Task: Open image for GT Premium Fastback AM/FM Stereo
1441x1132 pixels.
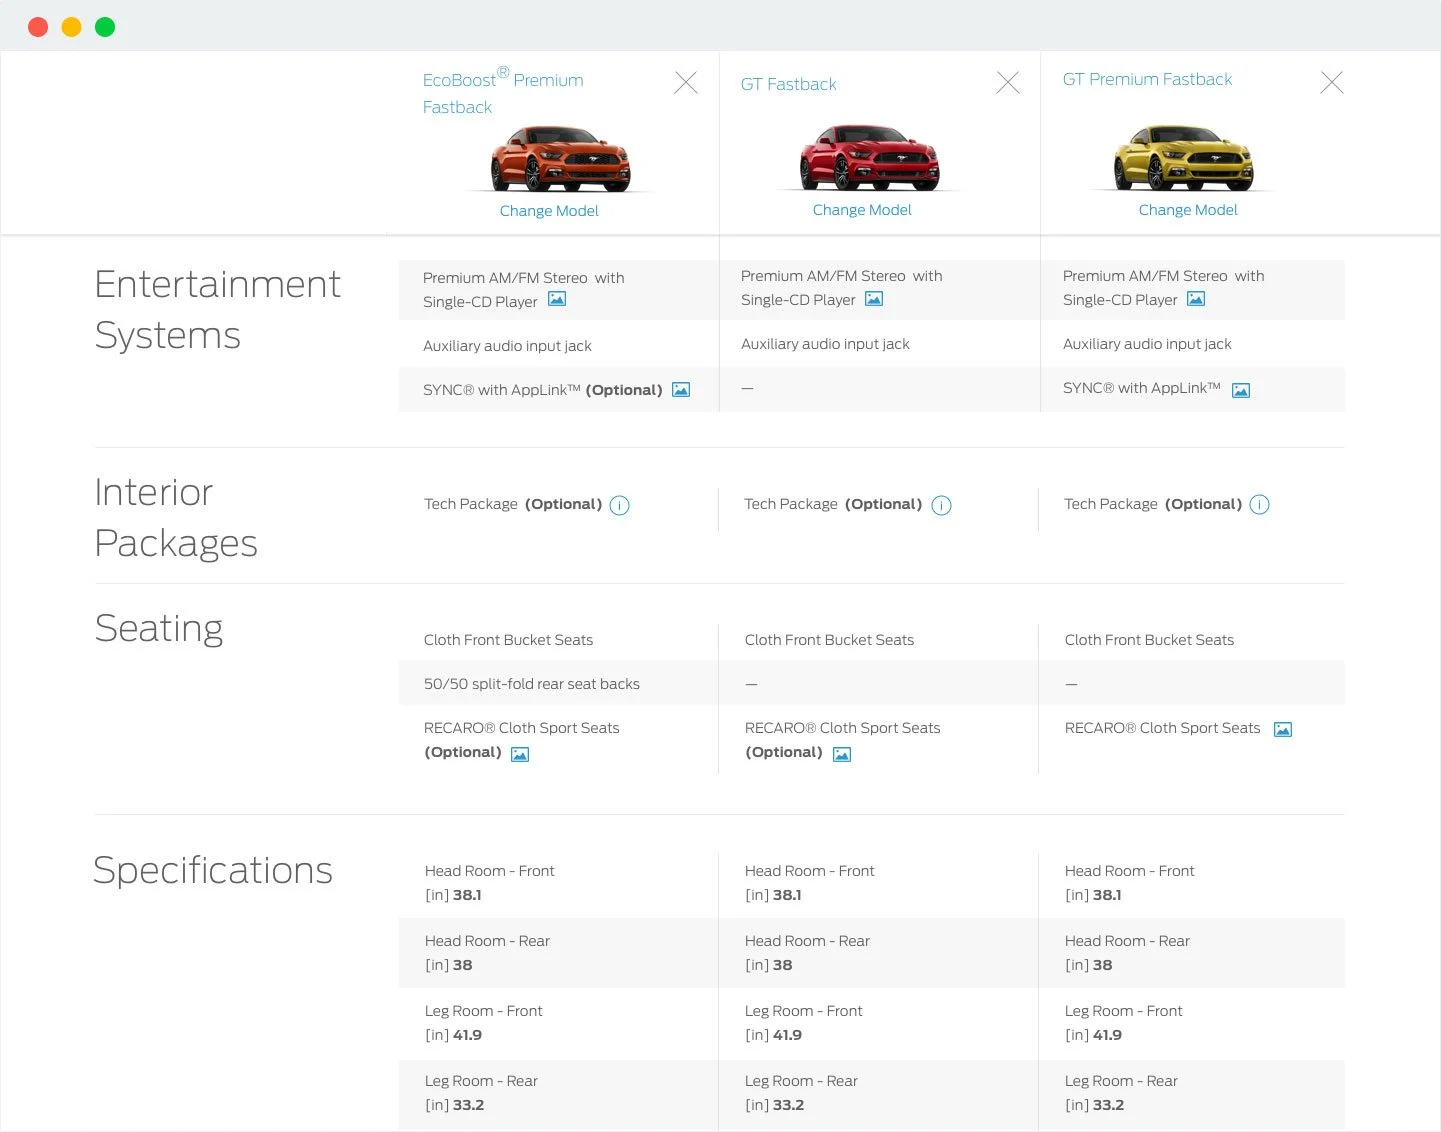Action: click(1196, 299)
